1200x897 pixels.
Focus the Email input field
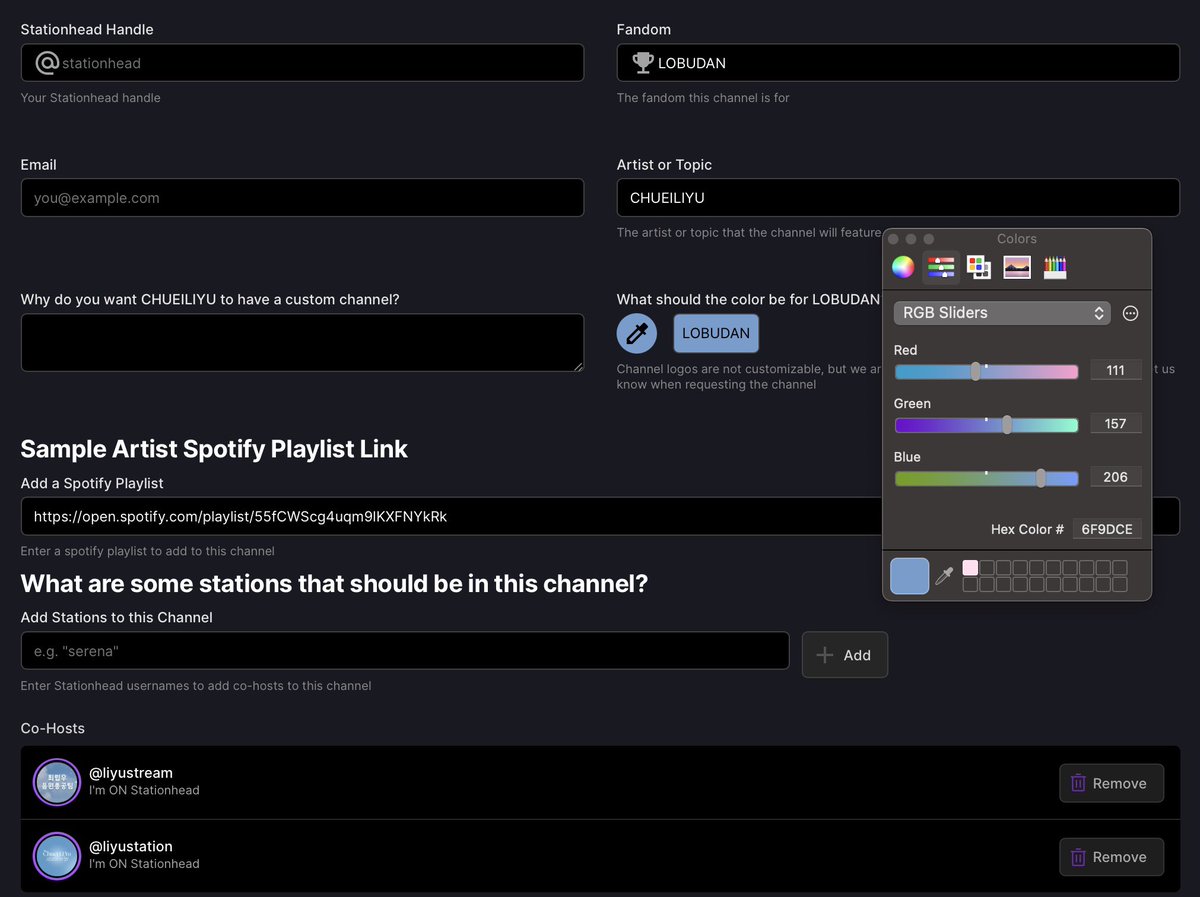(x=300, y=197)
